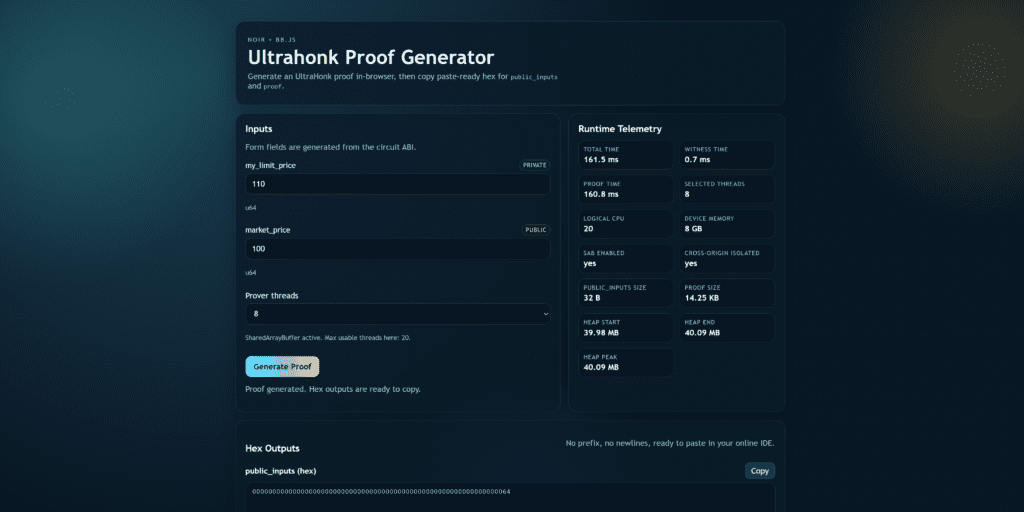Copy the public_inputs hex output

pyautogui.click(x=759, y=471)
